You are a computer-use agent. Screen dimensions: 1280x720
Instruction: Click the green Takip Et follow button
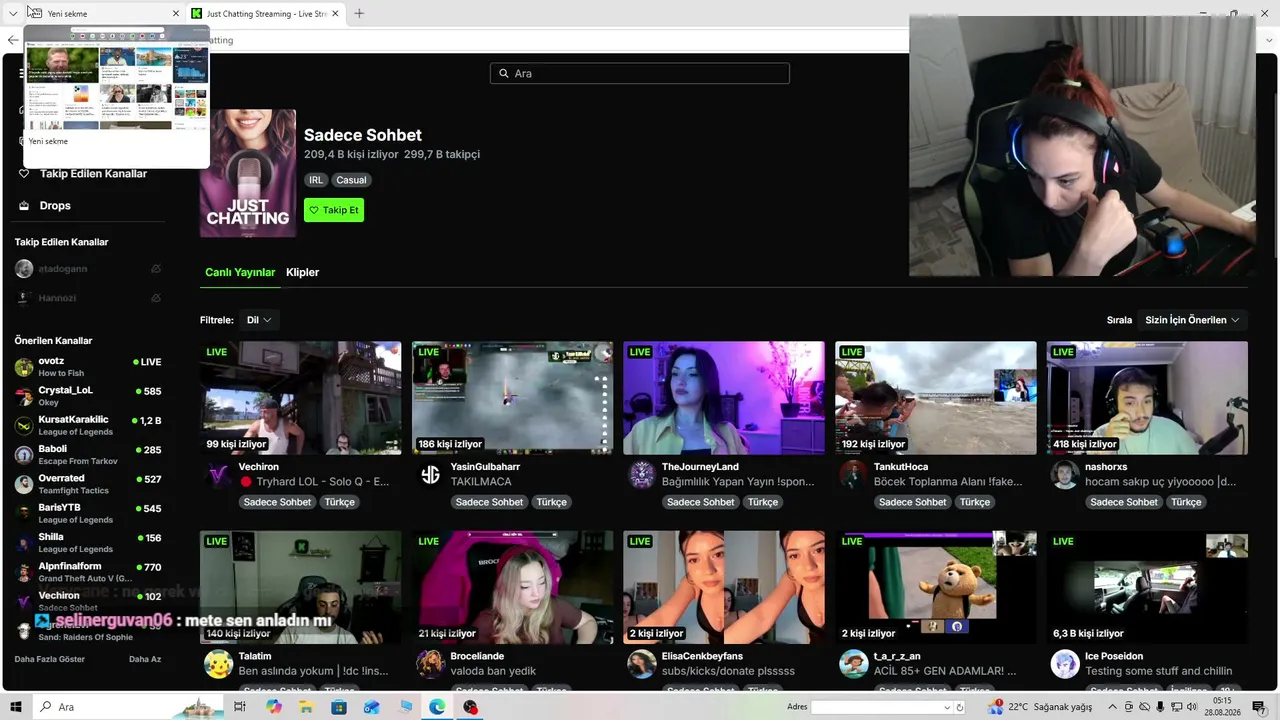334,210
